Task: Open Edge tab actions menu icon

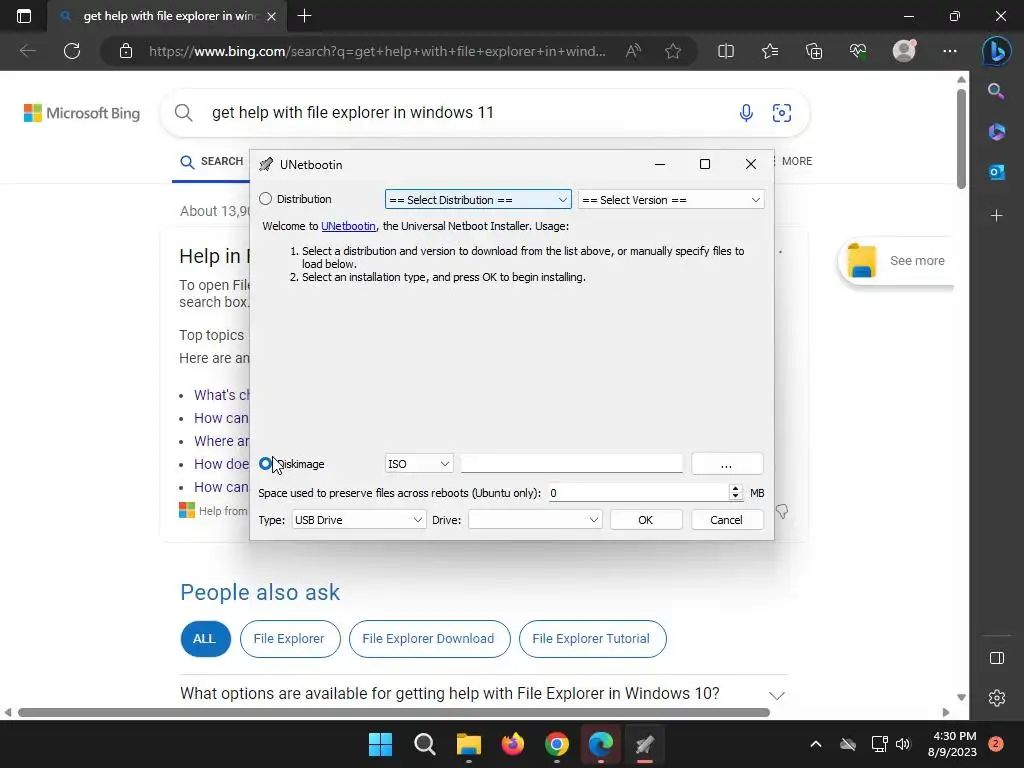Action: (x=24, y=16)
